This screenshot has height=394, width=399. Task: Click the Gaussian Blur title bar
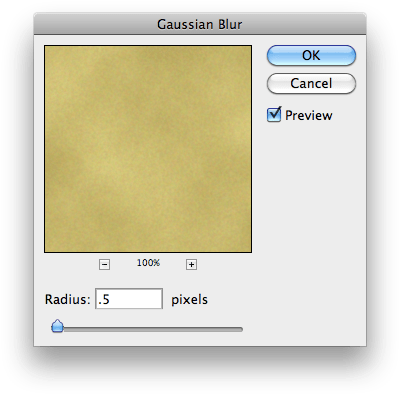(x=200, y=24)
